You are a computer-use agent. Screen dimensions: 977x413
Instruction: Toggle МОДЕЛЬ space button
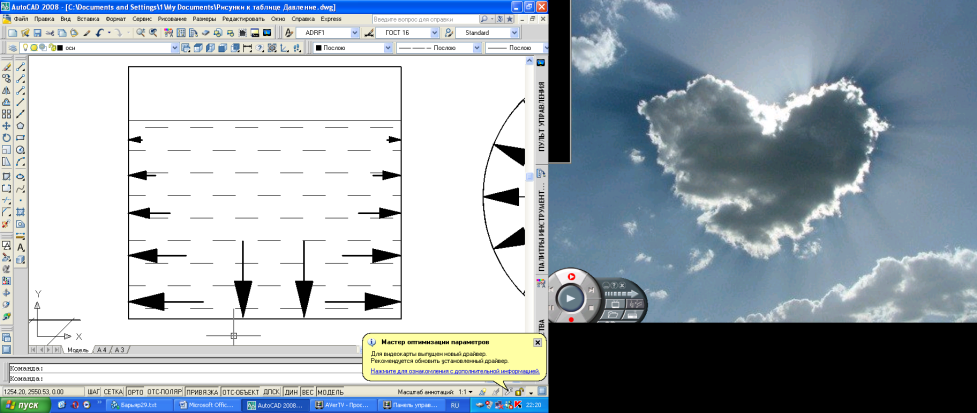point(330,392)
